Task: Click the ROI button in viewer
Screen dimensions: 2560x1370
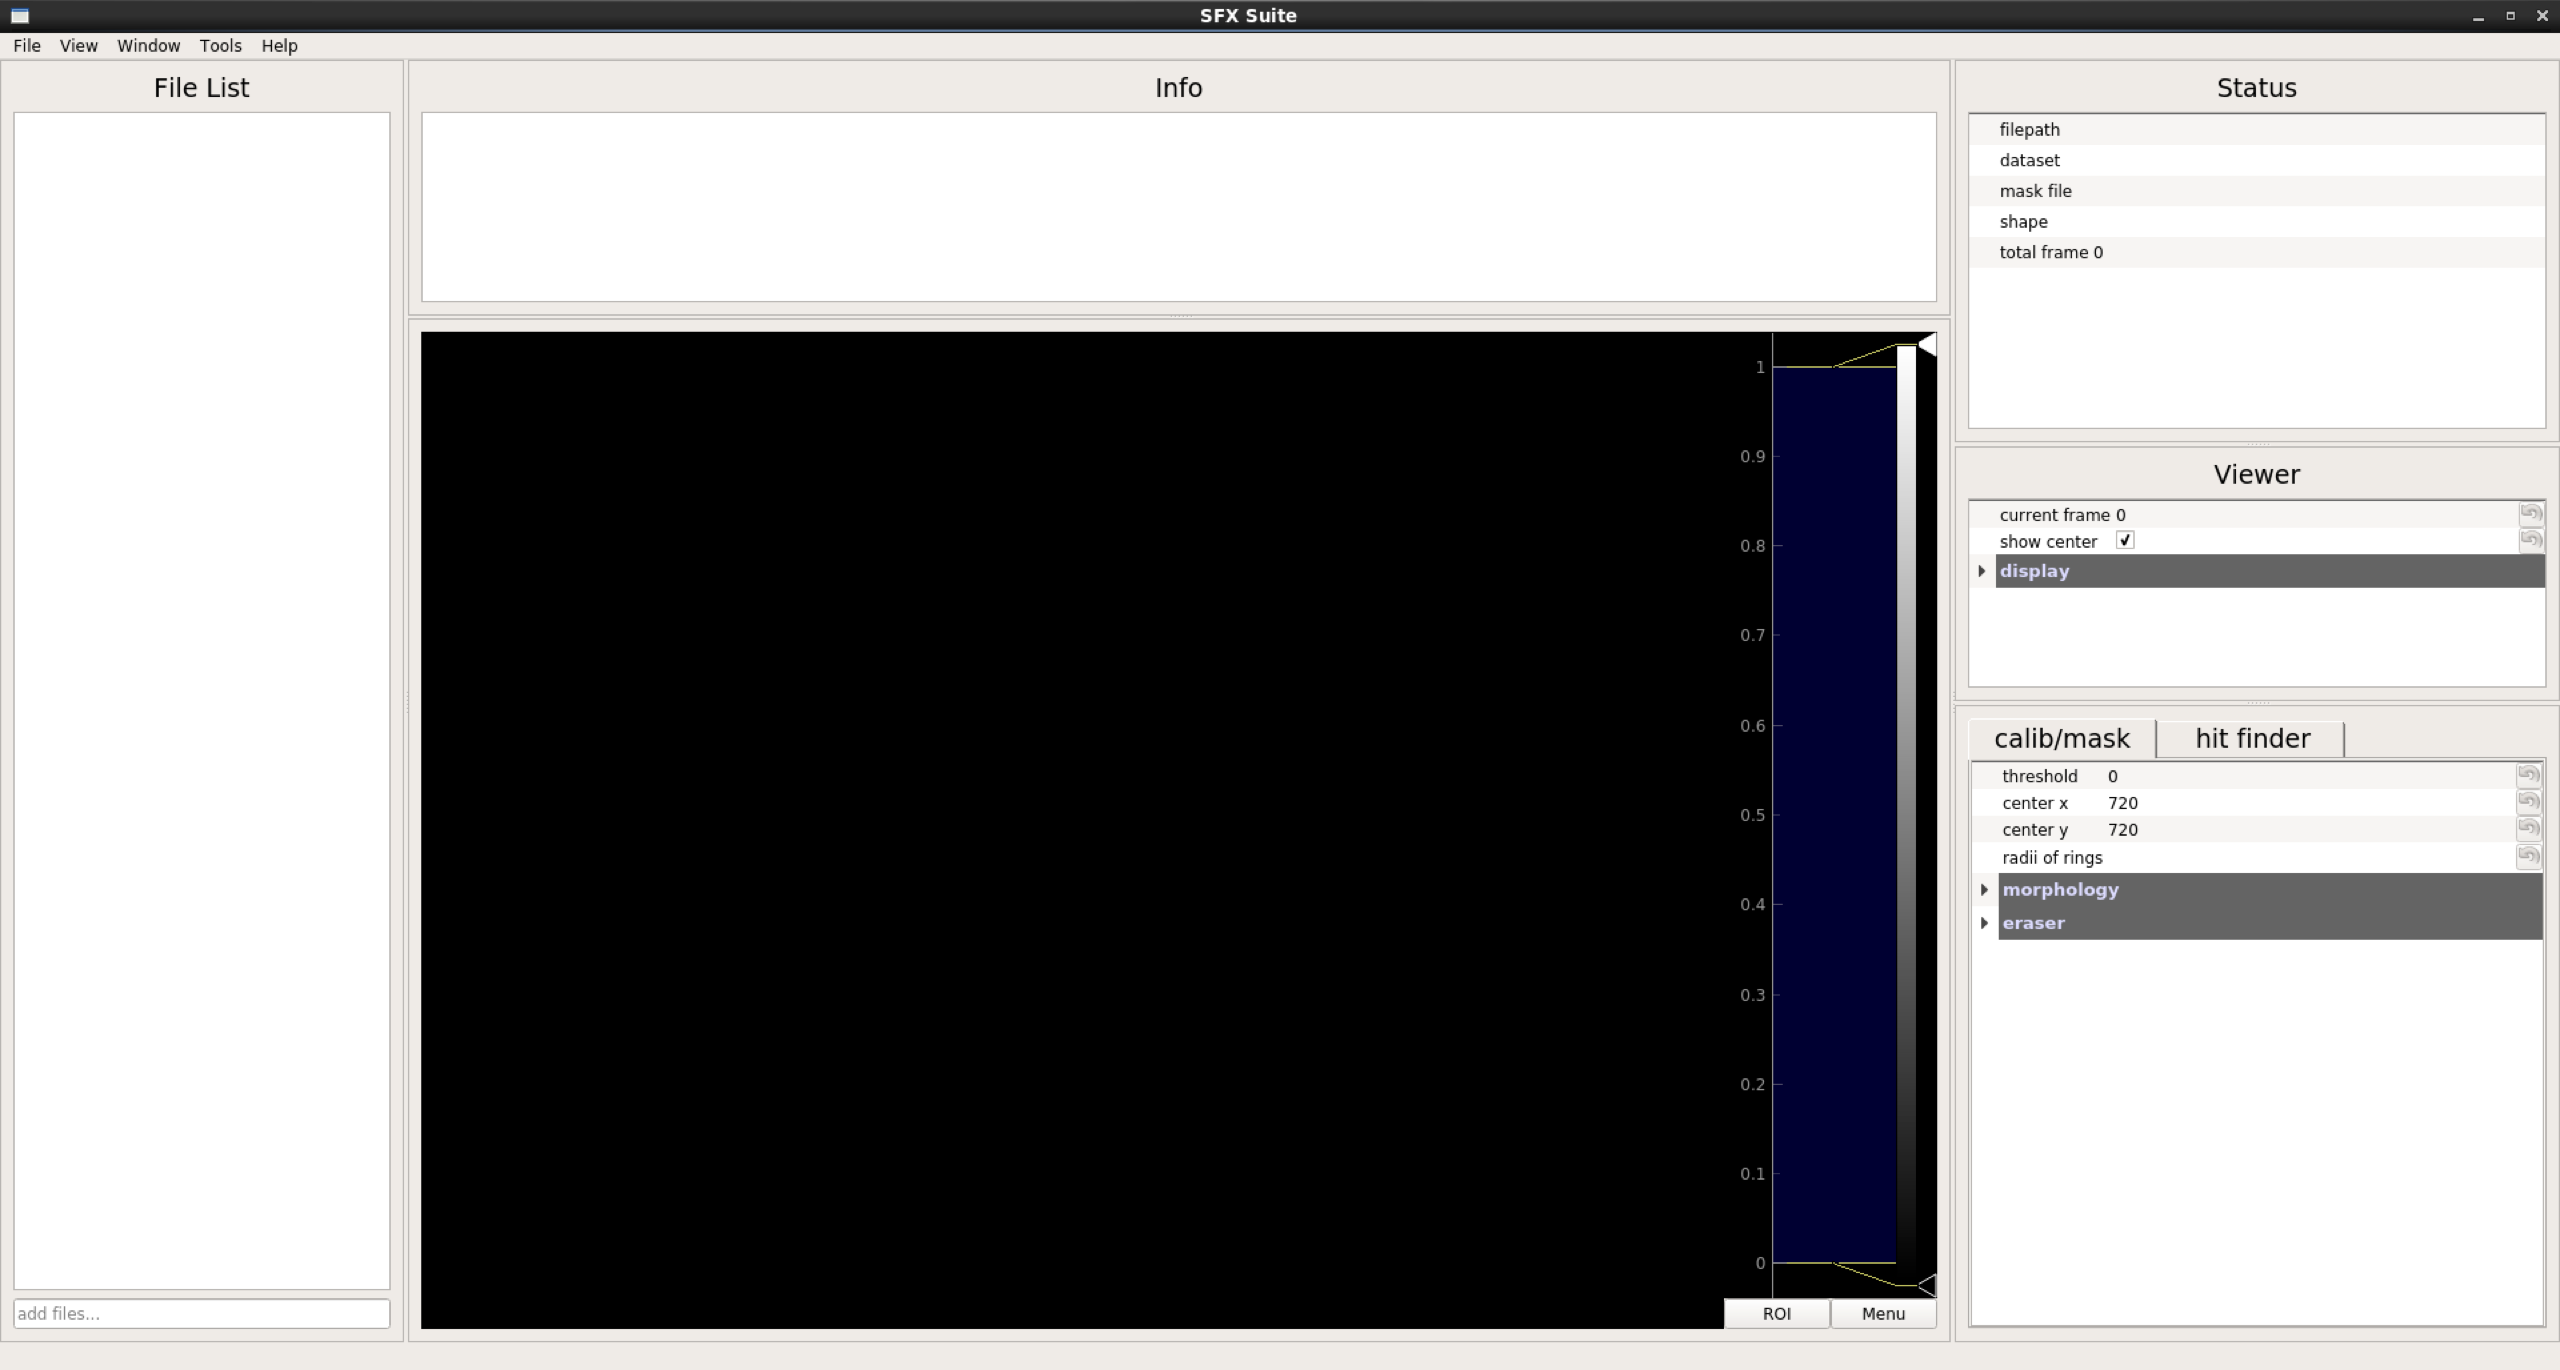Action: (1776, 1312)
